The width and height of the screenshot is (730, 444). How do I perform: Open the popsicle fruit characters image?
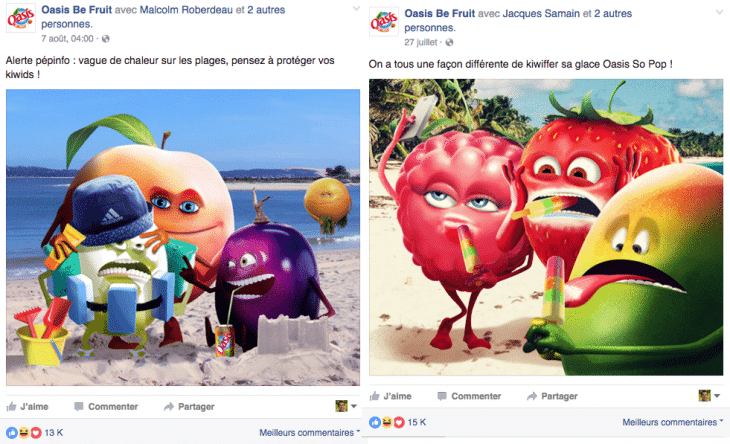pos(546,227)
